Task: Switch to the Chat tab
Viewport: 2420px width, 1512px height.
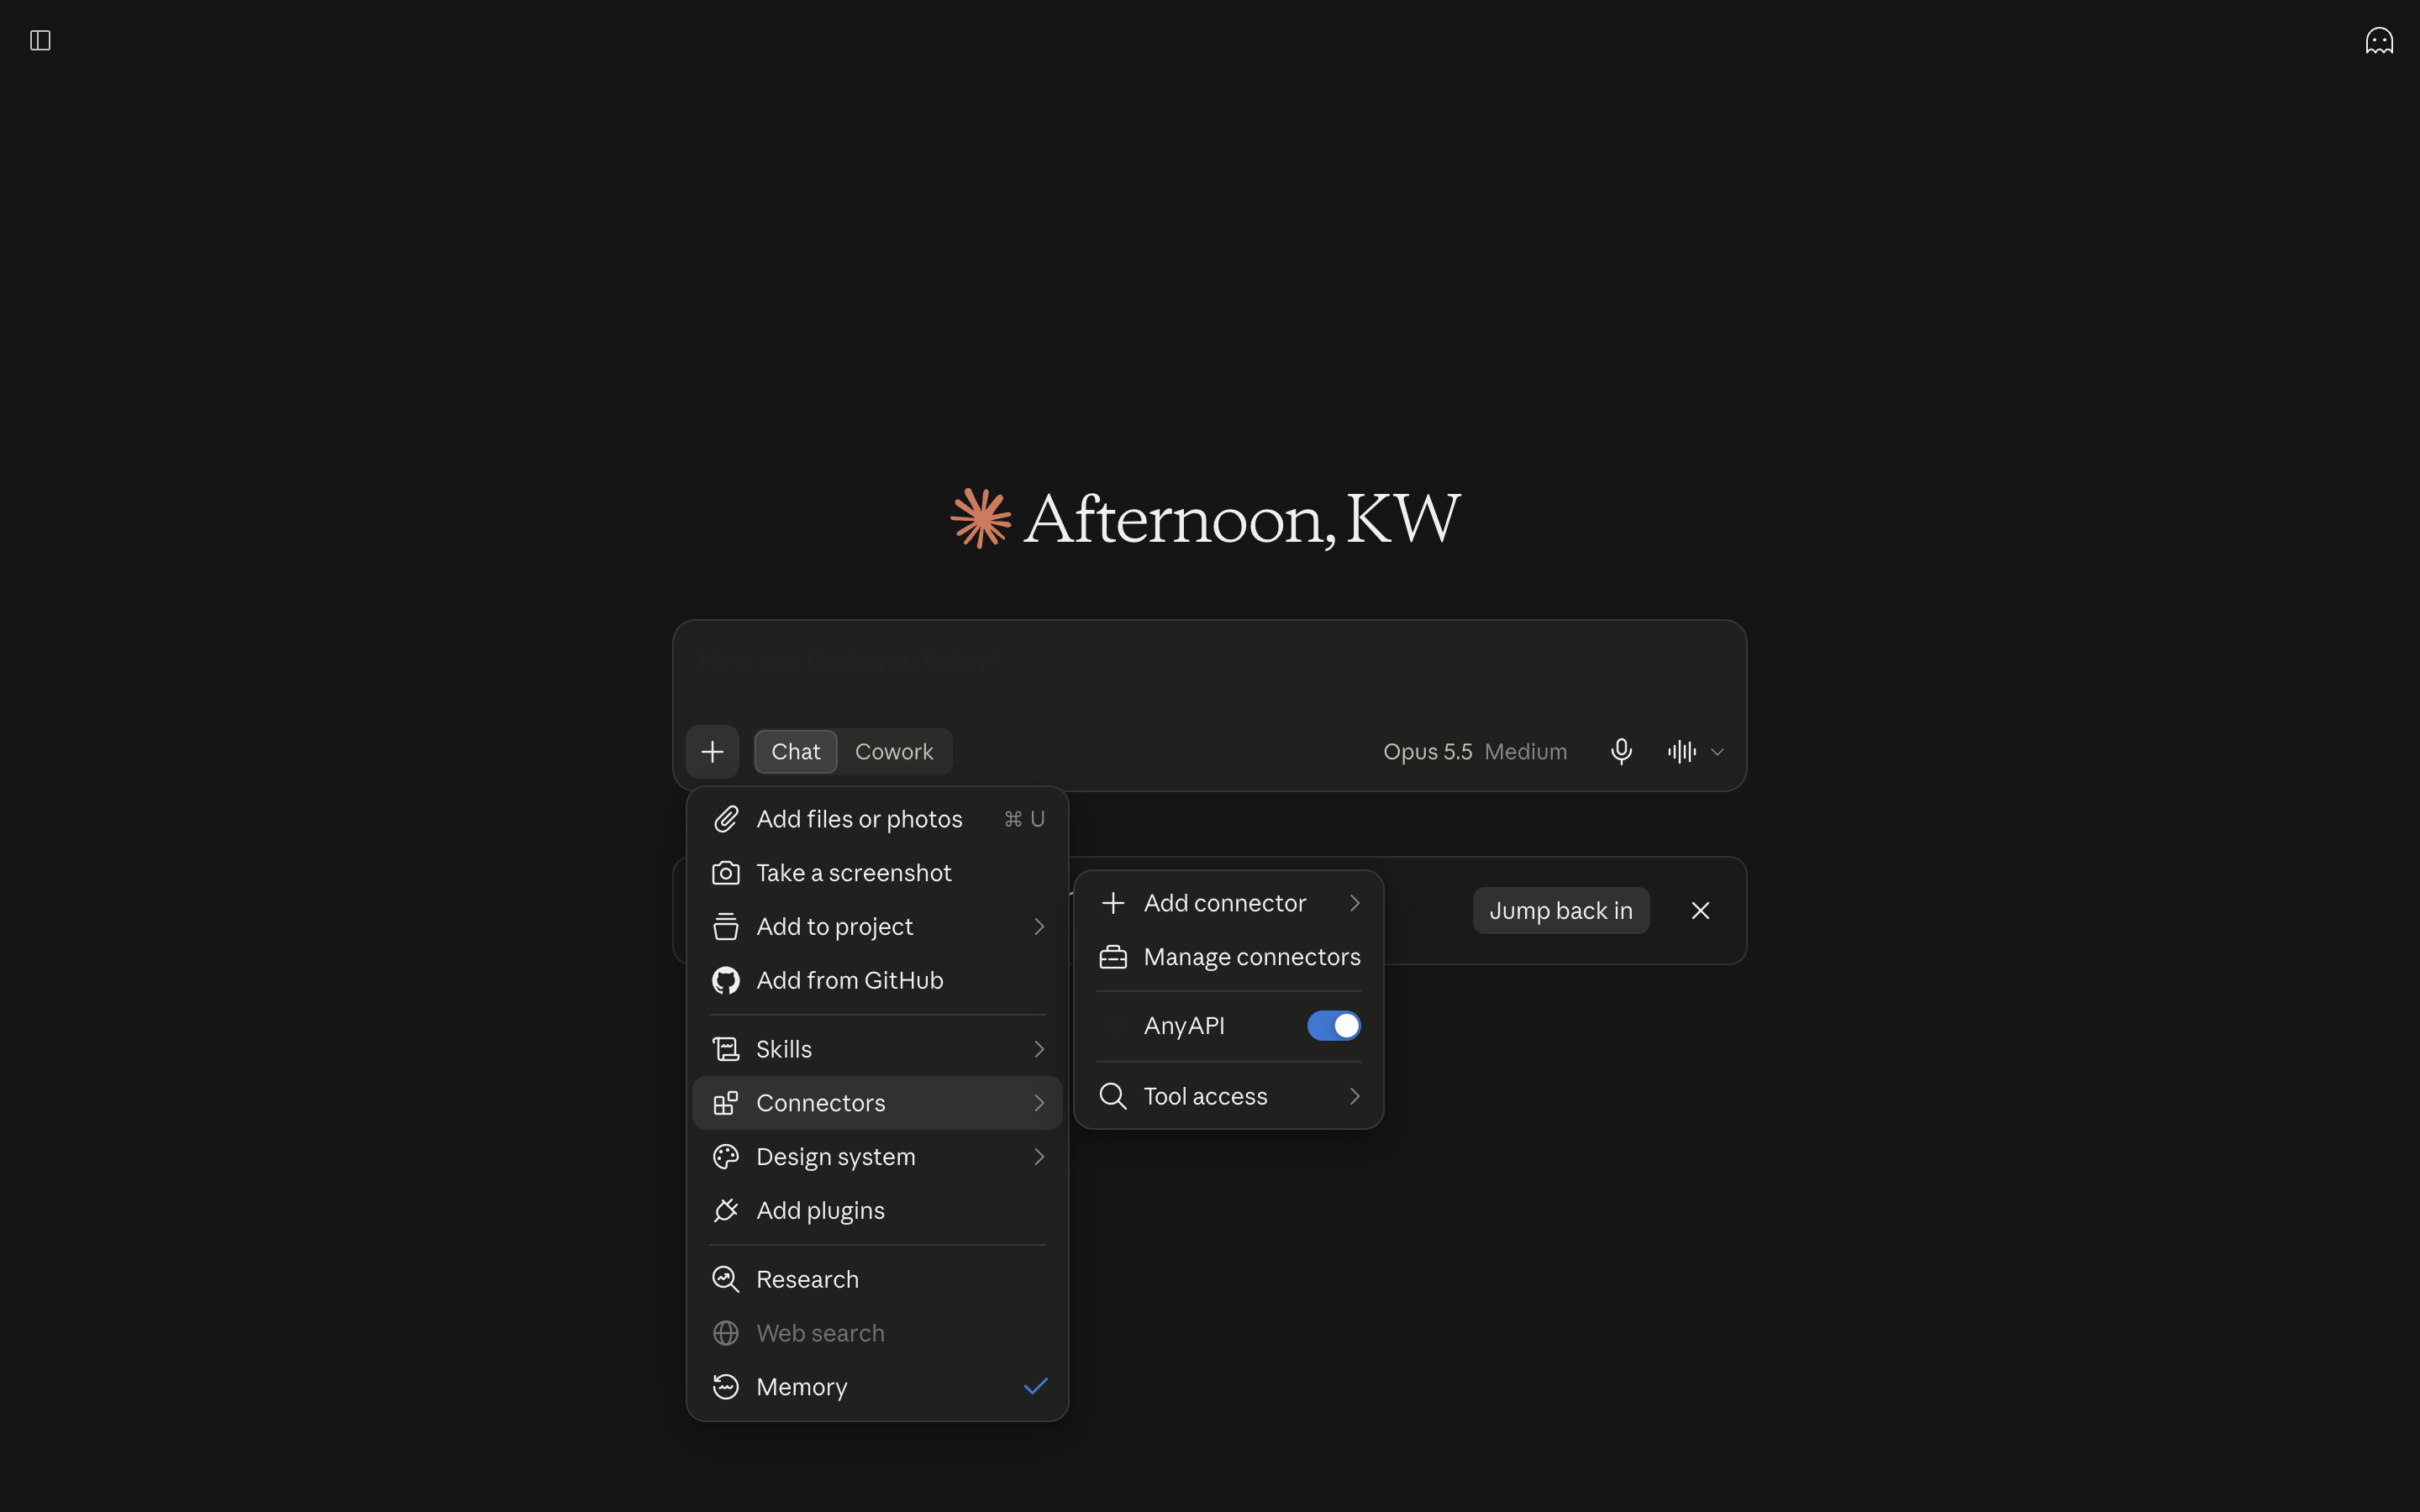Action: click(x=795, y=751)
